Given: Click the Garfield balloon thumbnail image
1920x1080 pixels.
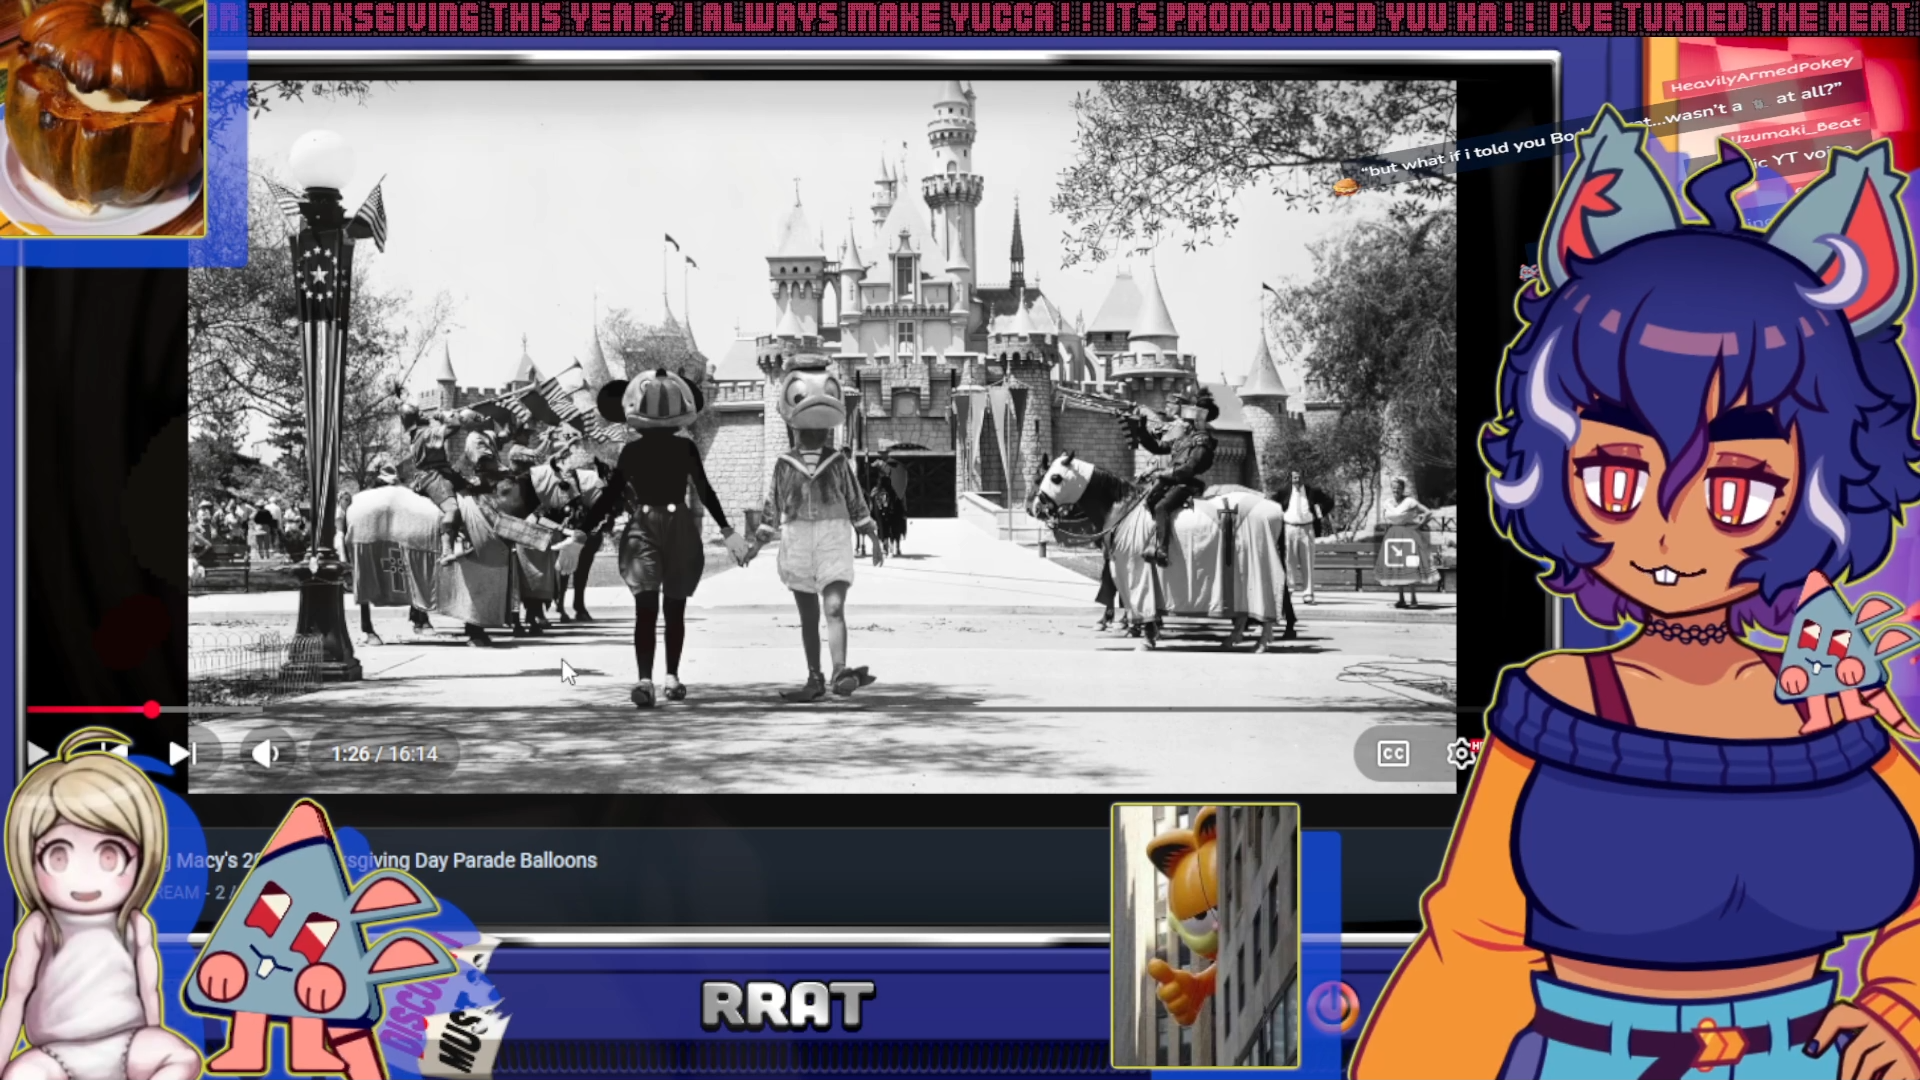Looking at the screenshot, I should pos(1205,935).
